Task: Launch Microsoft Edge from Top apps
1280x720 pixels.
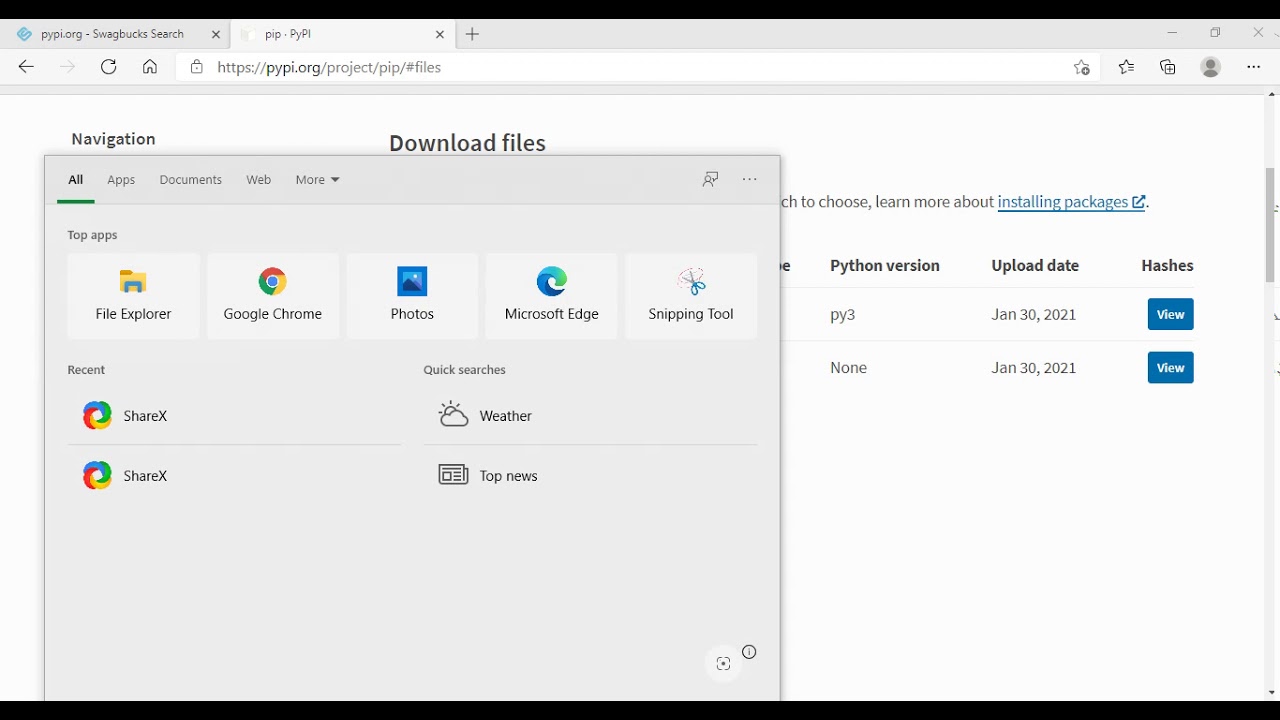Action: point(551,296)
